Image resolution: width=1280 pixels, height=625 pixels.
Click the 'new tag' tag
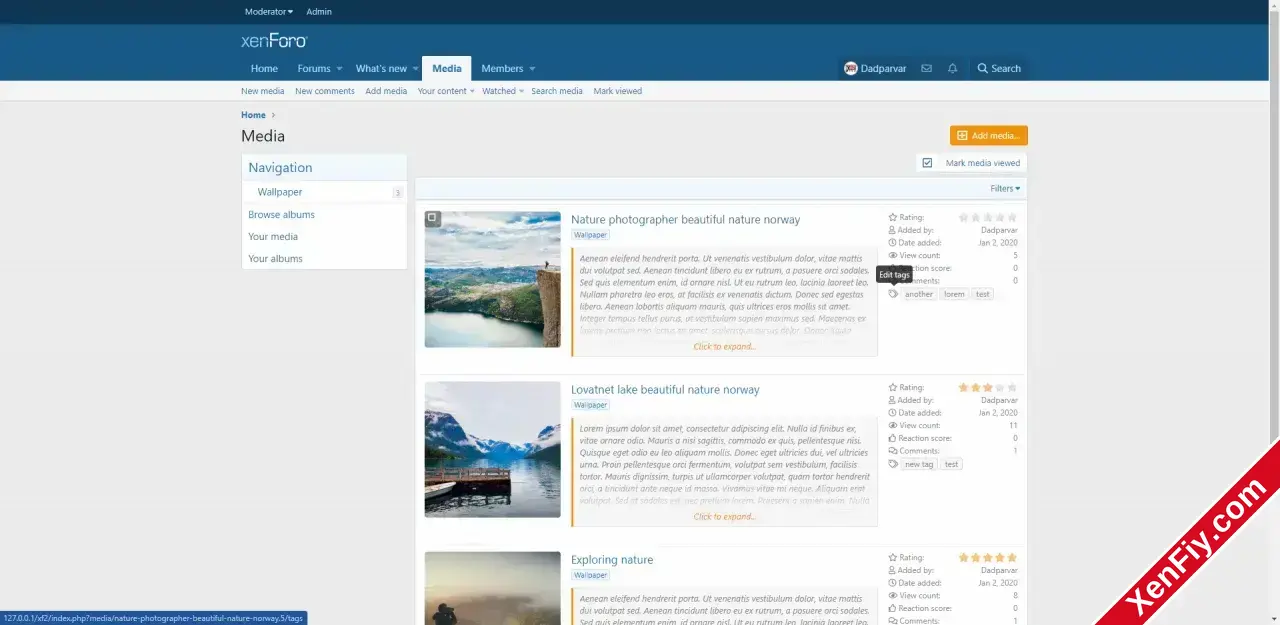click(919, 464)
